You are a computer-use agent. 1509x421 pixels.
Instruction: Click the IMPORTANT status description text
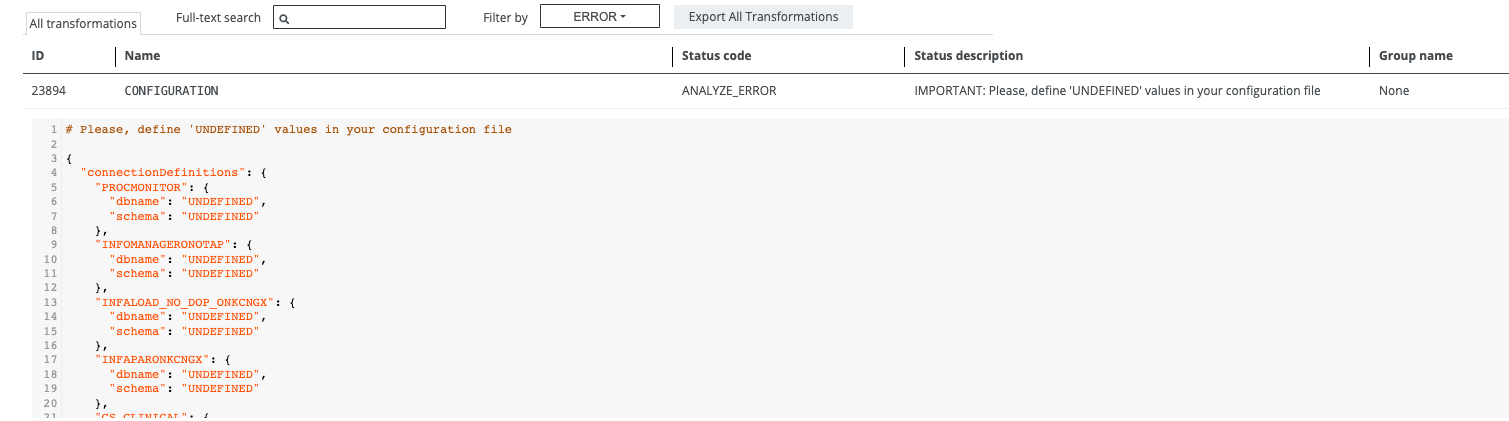click(1117, 91)
